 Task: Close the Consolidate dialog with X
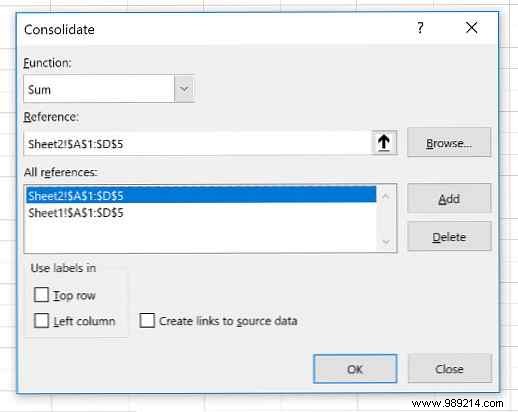472,28
